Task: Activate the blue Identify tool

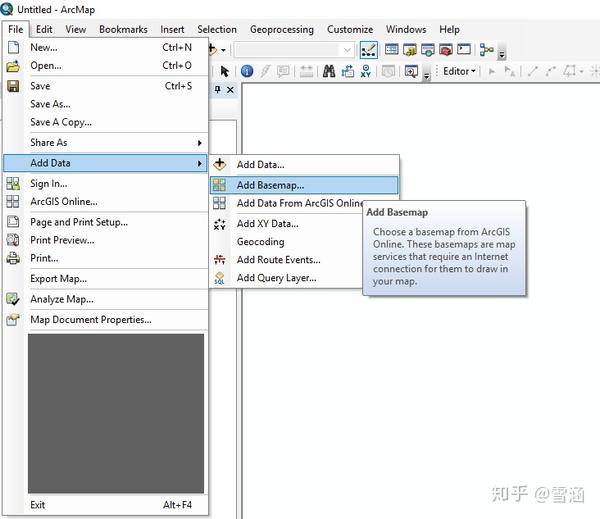Action: (247, 71)
